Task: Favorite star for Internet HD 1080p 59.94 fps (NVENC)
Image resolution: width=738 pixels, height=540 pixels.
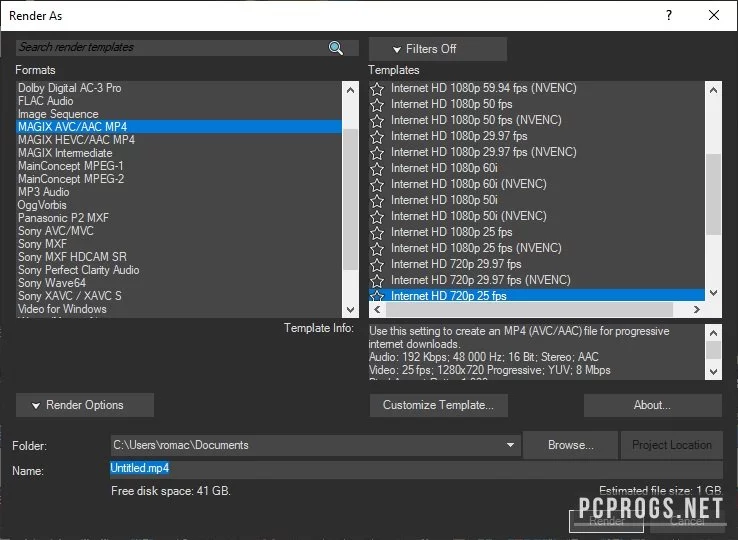Action: 377,89
